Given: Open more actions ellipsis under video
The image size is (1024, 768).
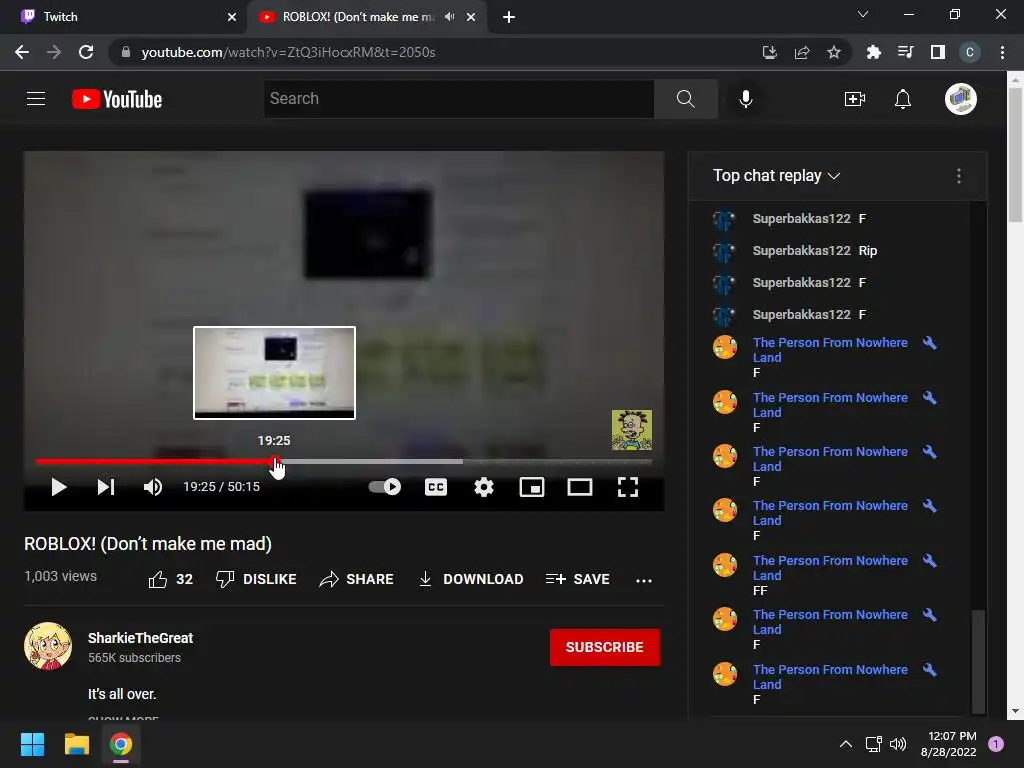Looking at the screenshot, I should [644, 580].
